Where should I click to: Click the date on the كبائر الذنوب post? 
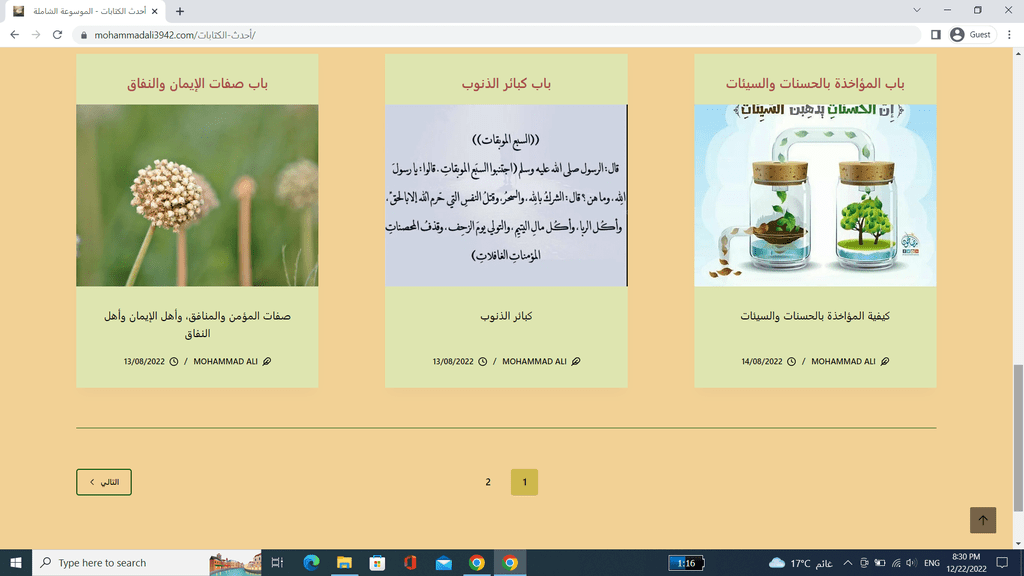tap(453, 361)
